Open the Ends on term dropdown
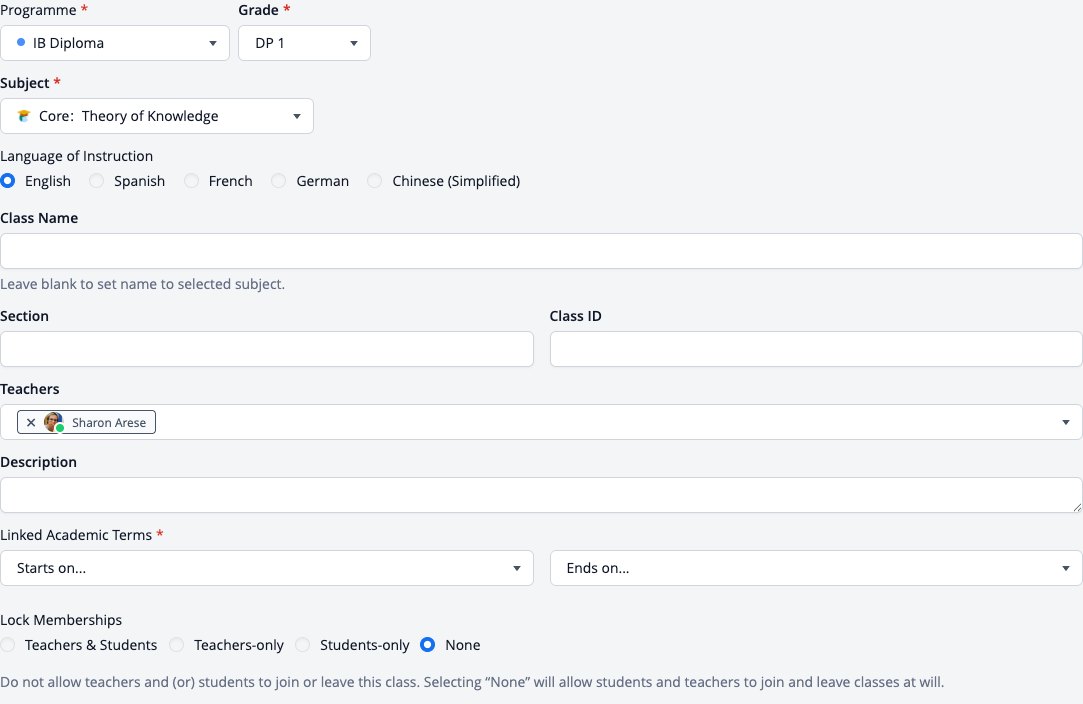The height and width of the screenshot is (704, 1083). click(816, 568)
